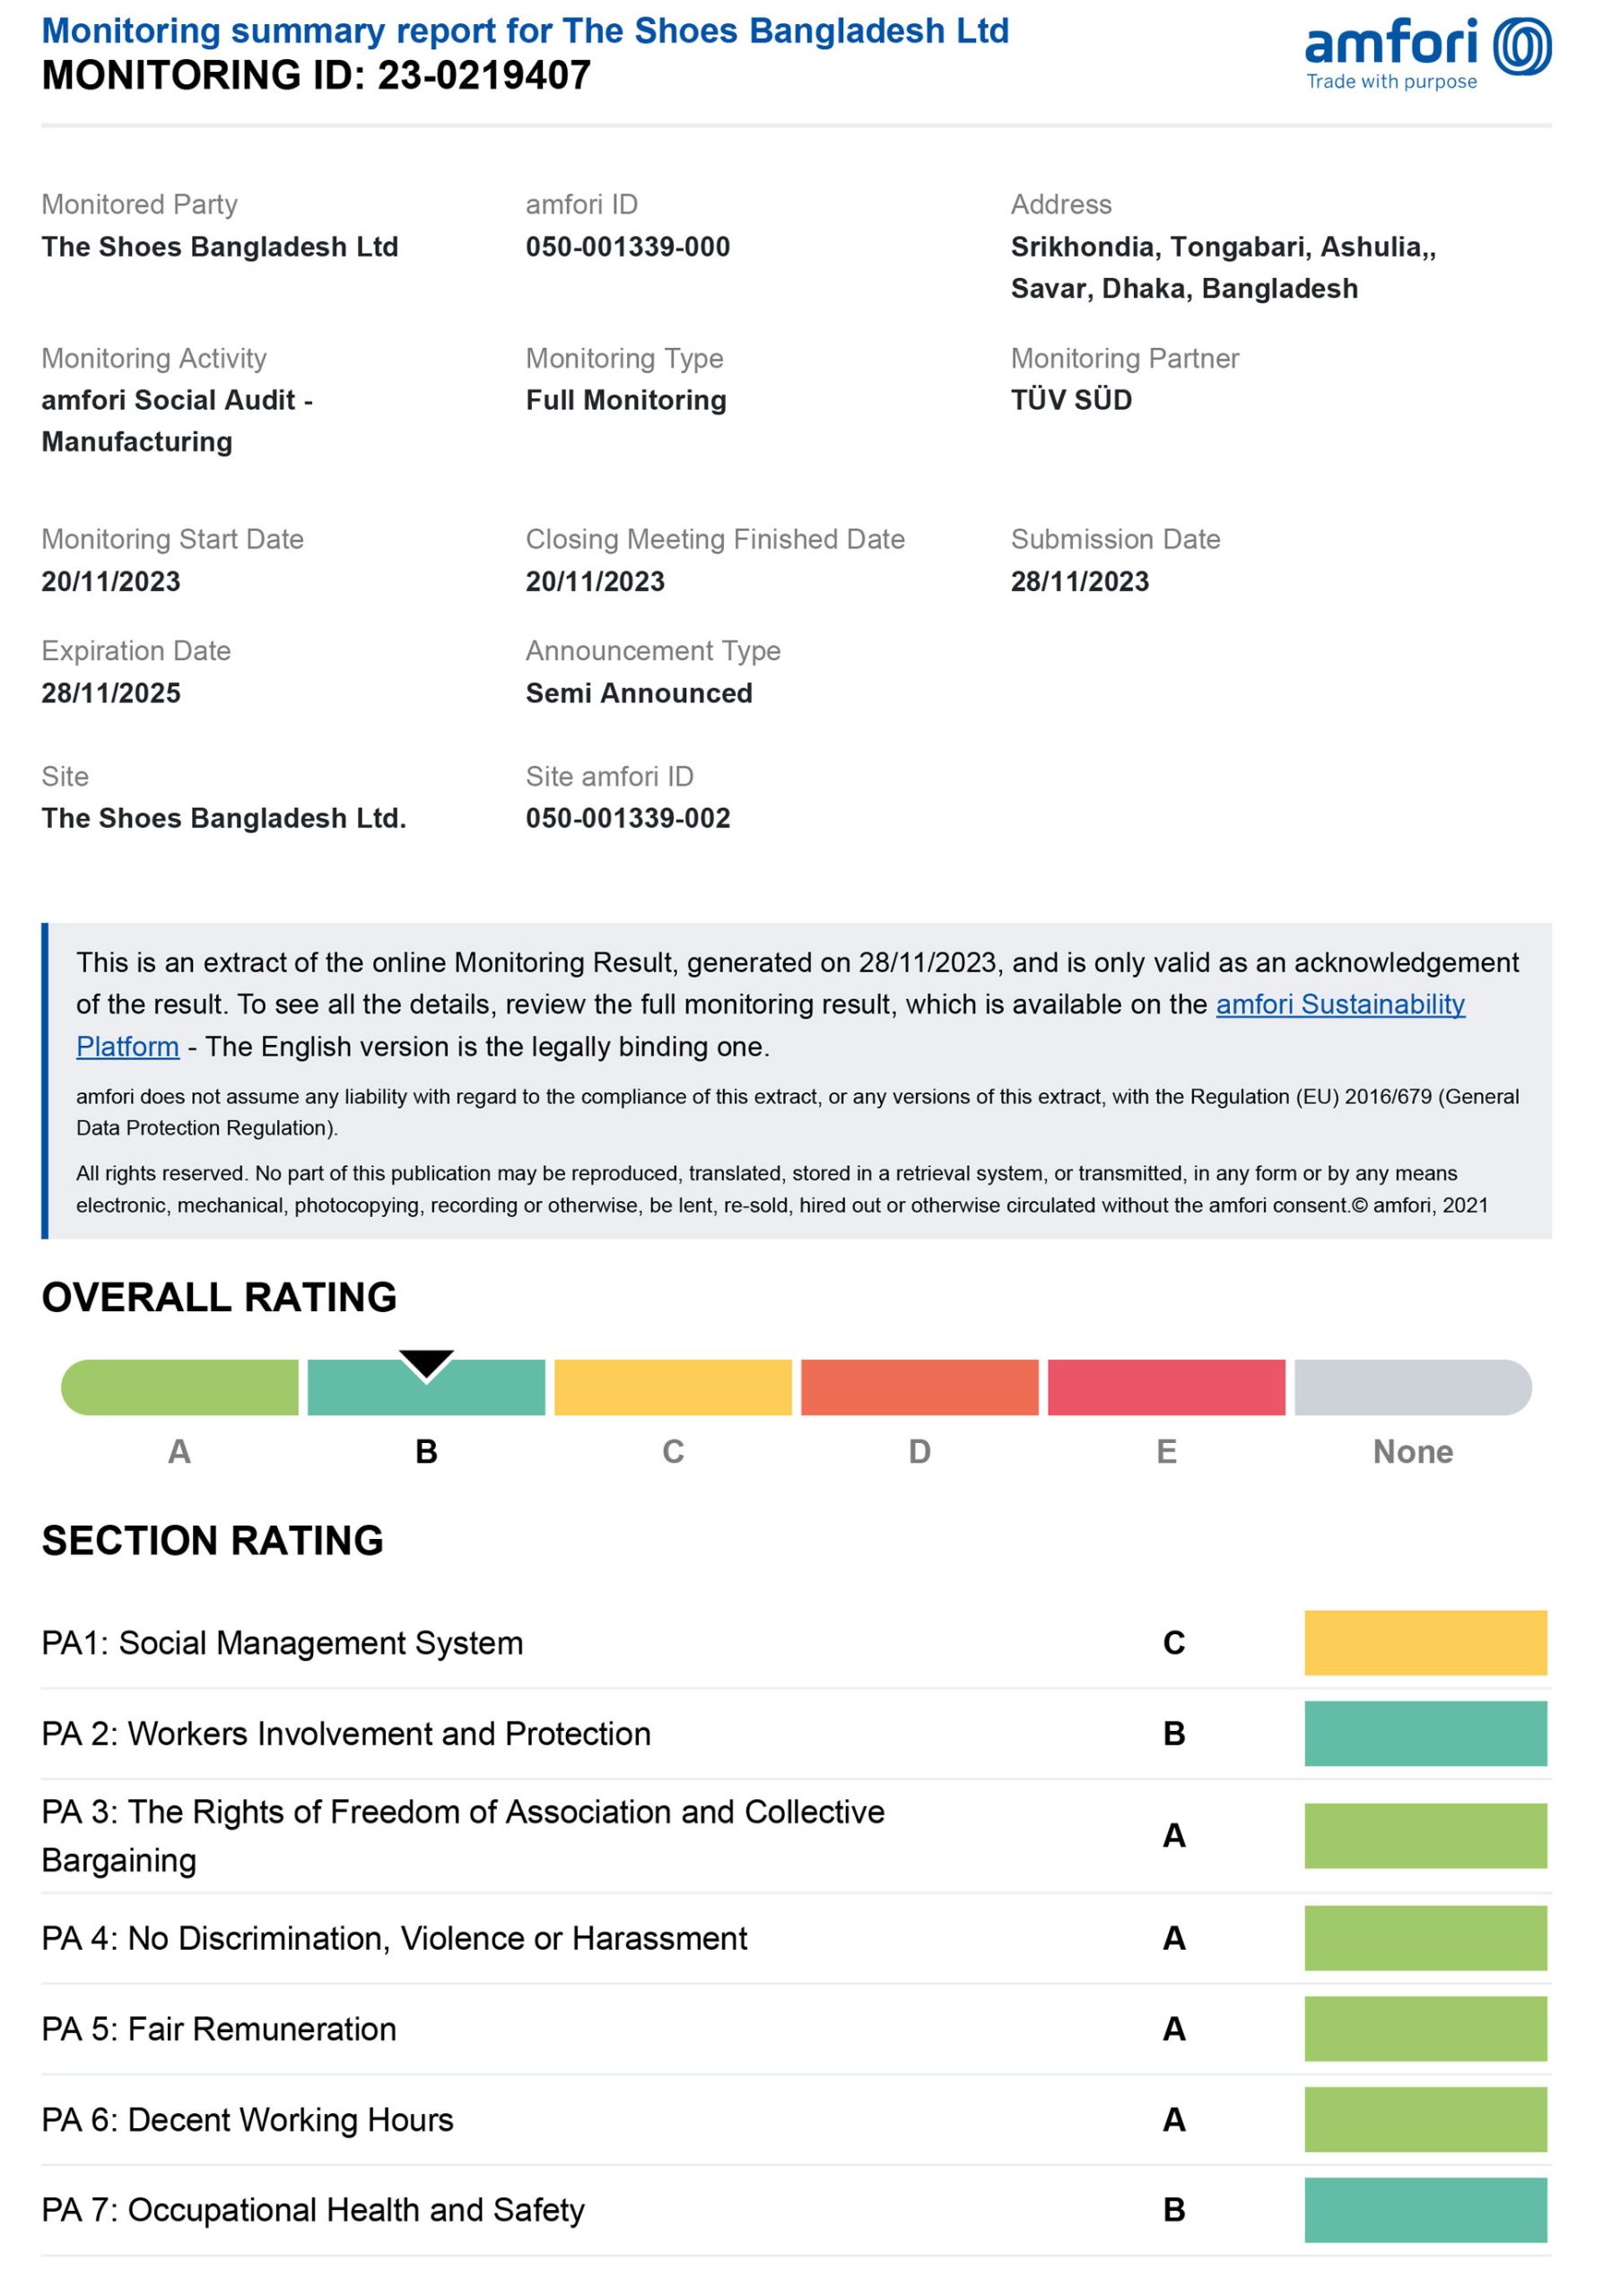Select the grey None rating segment
1603x2296 pixels.
tap(1413, 1387)
